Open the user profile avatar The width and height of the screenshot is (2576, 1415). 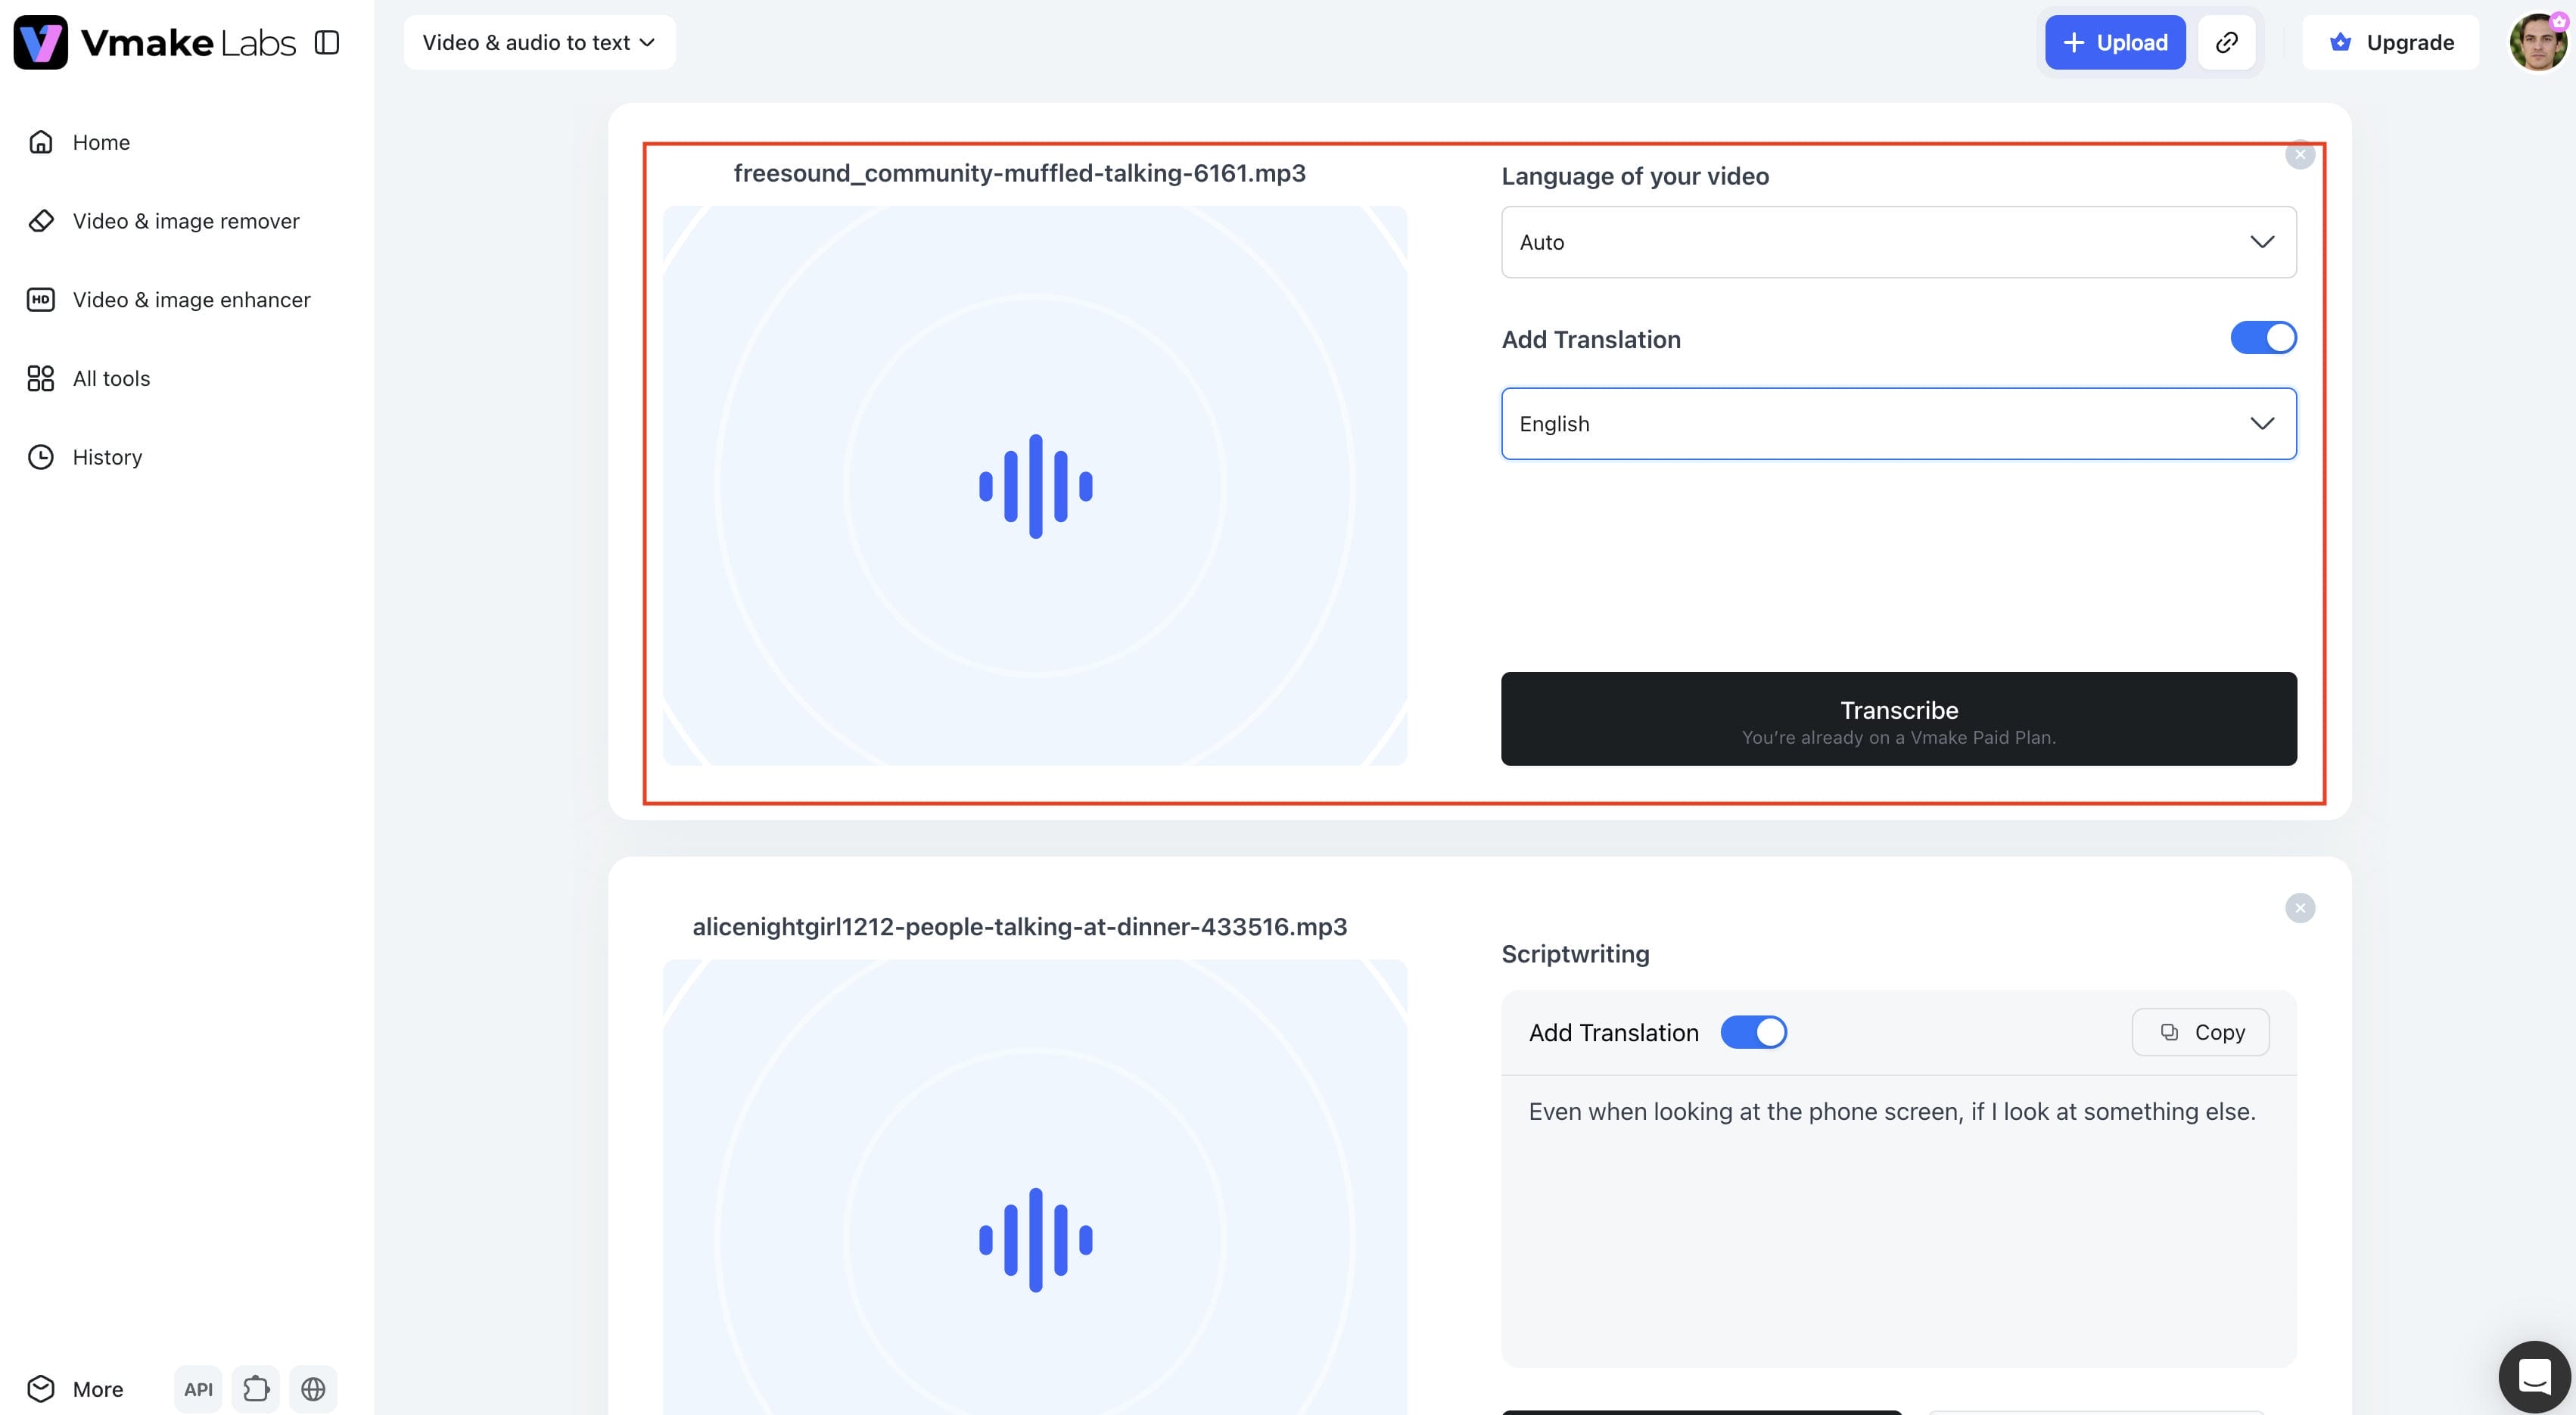tap(2539, 42)
